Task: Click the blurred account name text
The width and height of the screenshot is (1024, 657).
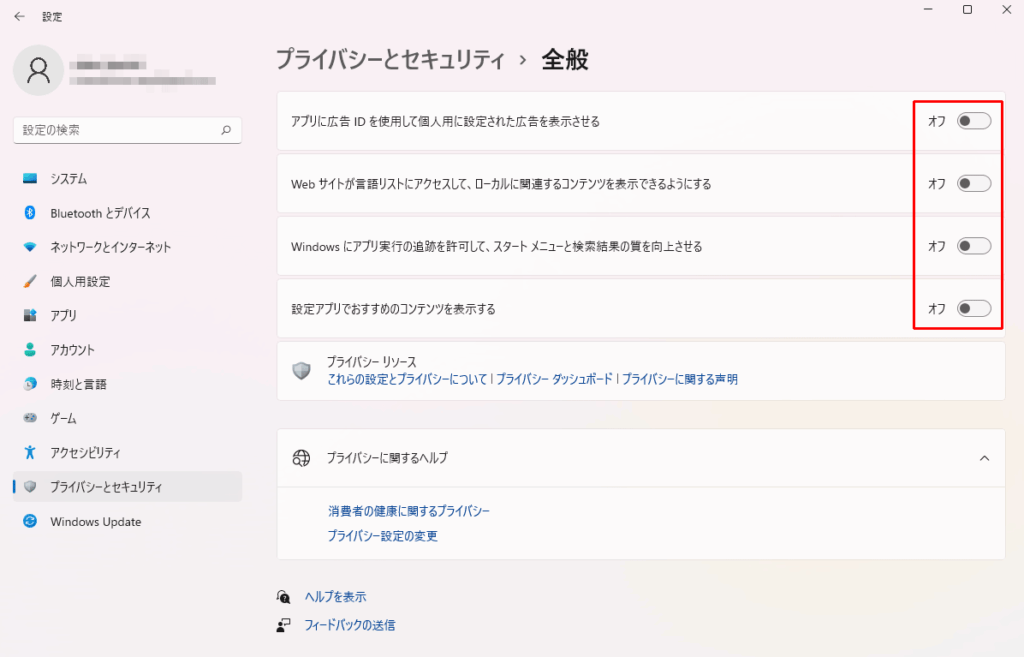Action: click(x=108, y=65)
